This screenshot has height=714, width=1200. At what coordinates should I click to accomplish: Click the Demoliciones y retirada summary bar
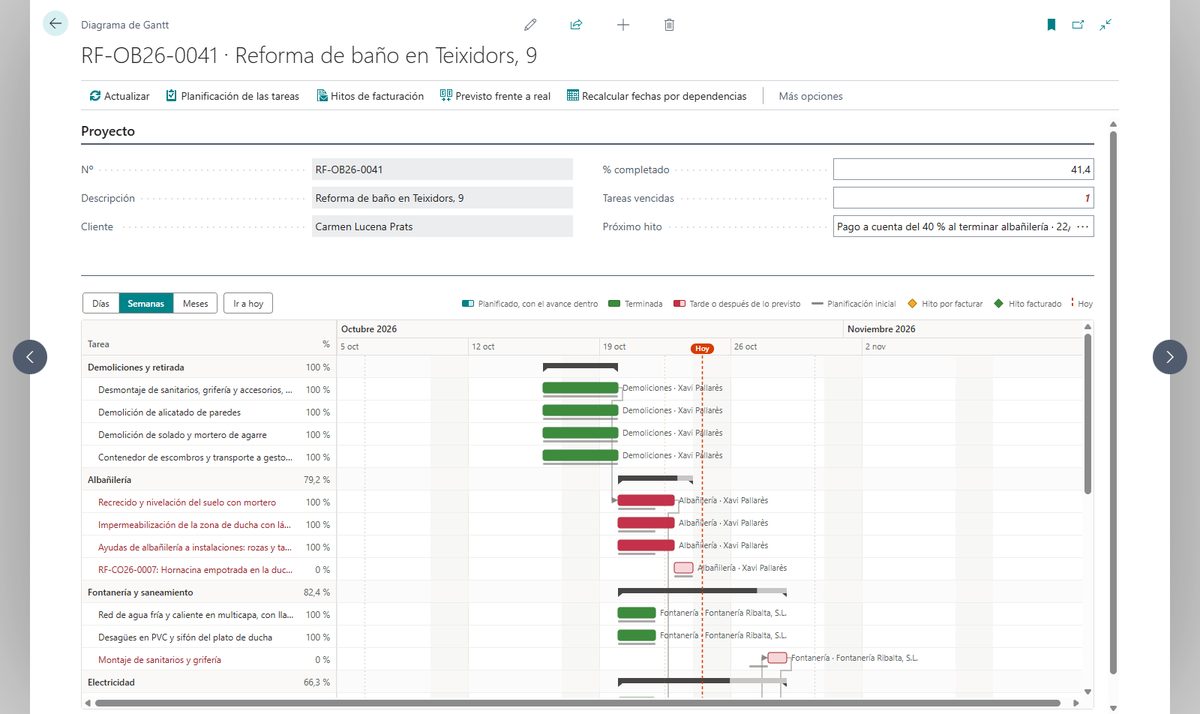[580, 367]
